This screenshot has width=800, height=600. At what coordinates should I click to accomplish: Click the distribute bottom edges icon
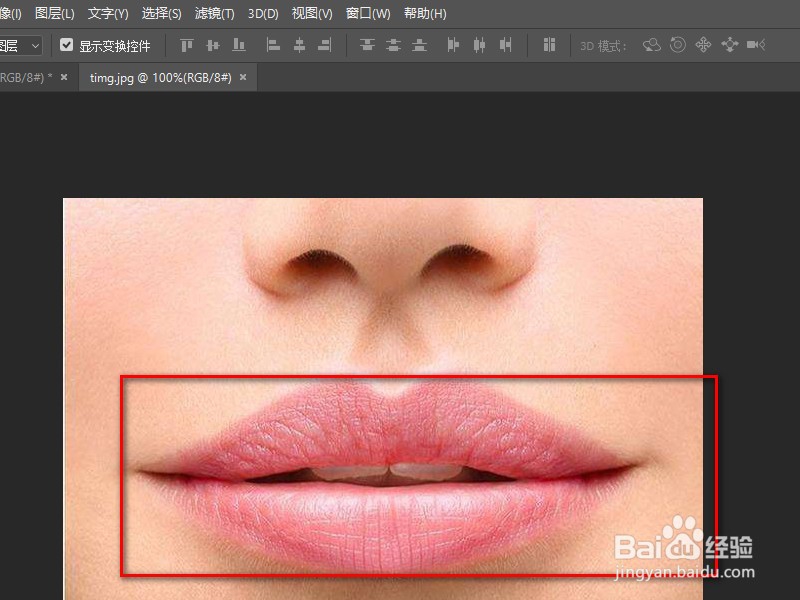419,45
